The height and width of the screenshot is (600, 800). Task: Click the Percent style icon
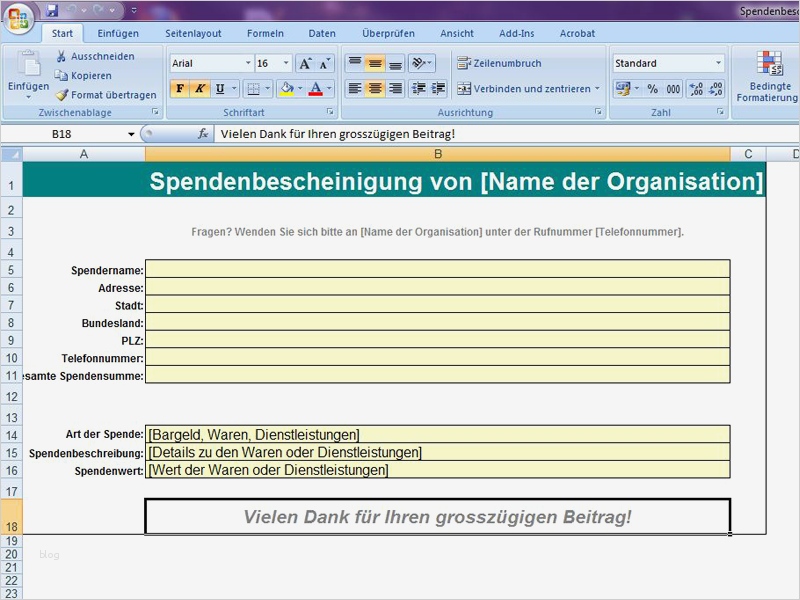coord(653,88)
